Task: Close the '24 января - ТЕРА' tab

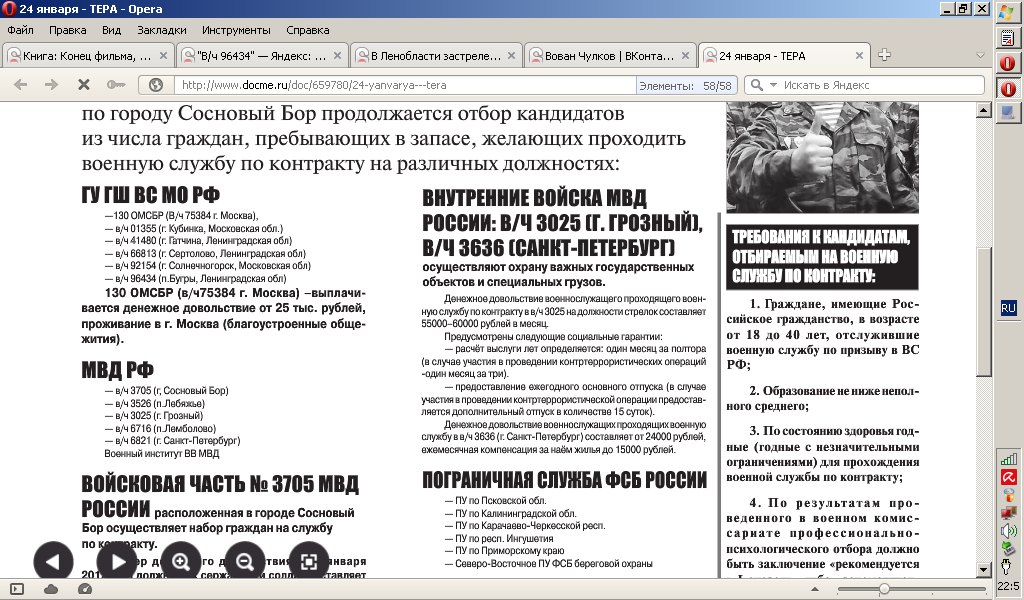Action: pyautogui.click(x=859, y=56)
